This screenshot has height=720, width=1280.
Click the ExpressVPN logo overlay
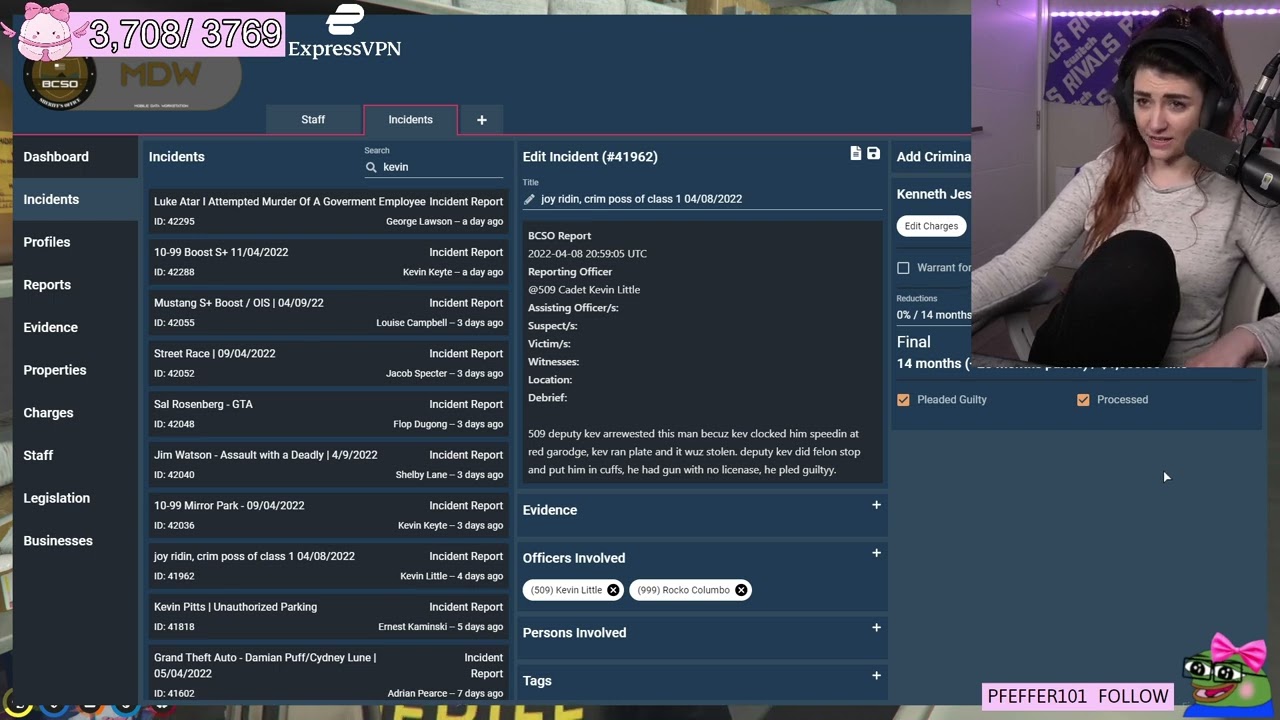click(345, 32)
